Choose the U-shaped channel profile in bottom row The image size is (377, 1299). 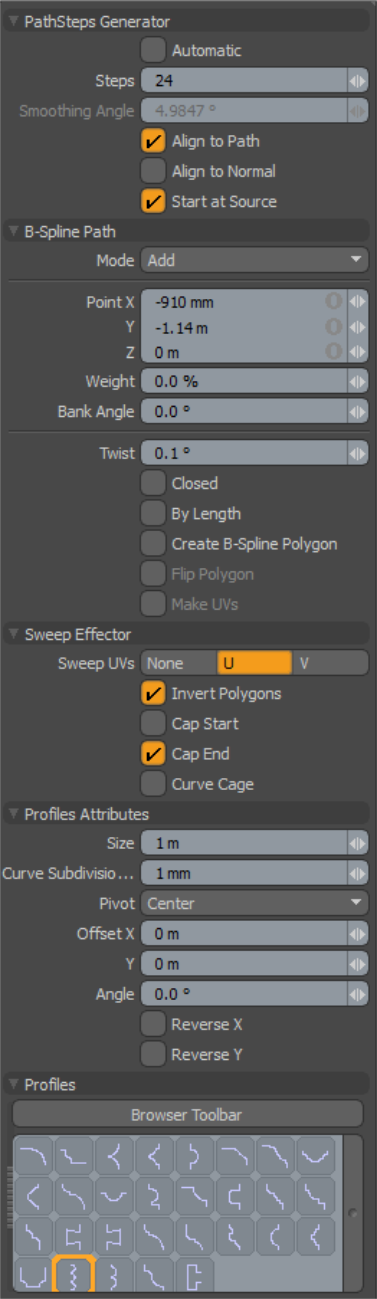point(33,1276)
